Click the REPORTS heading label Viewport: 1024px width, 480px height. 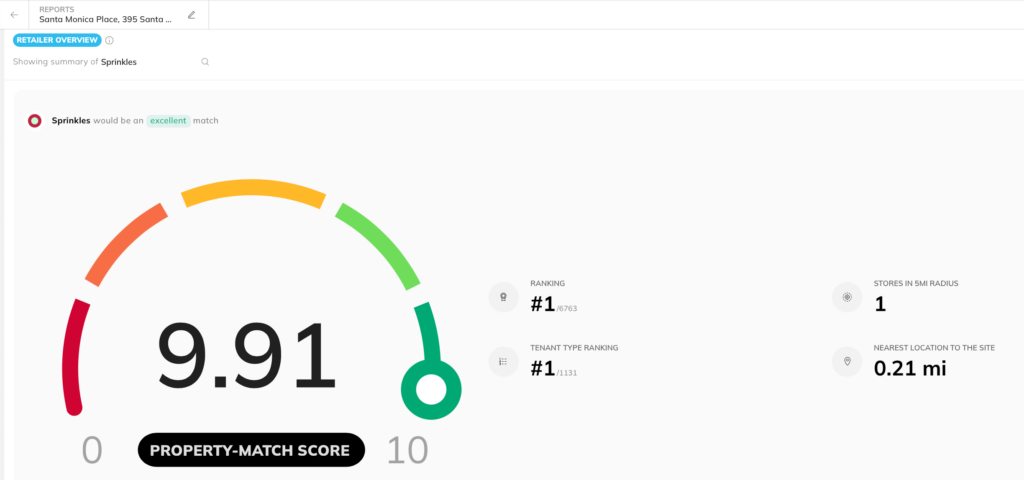tap(56, 10)
